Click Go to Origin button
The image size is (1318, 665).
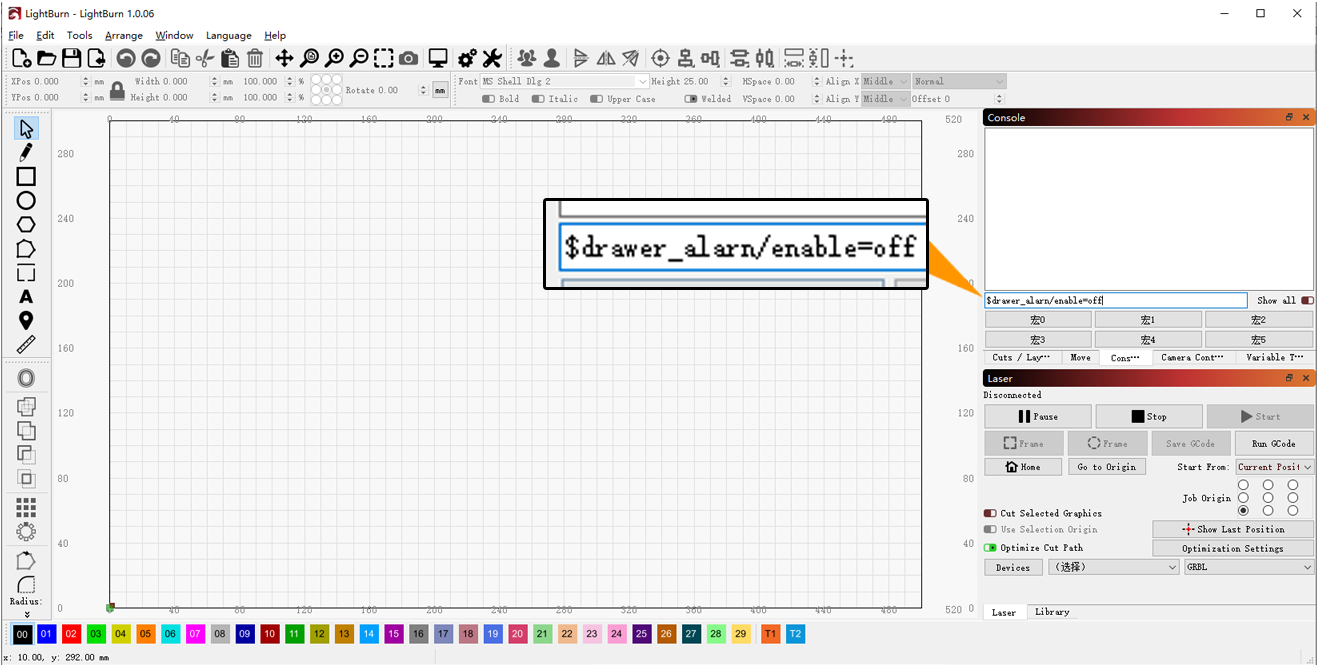point(1106,467)
